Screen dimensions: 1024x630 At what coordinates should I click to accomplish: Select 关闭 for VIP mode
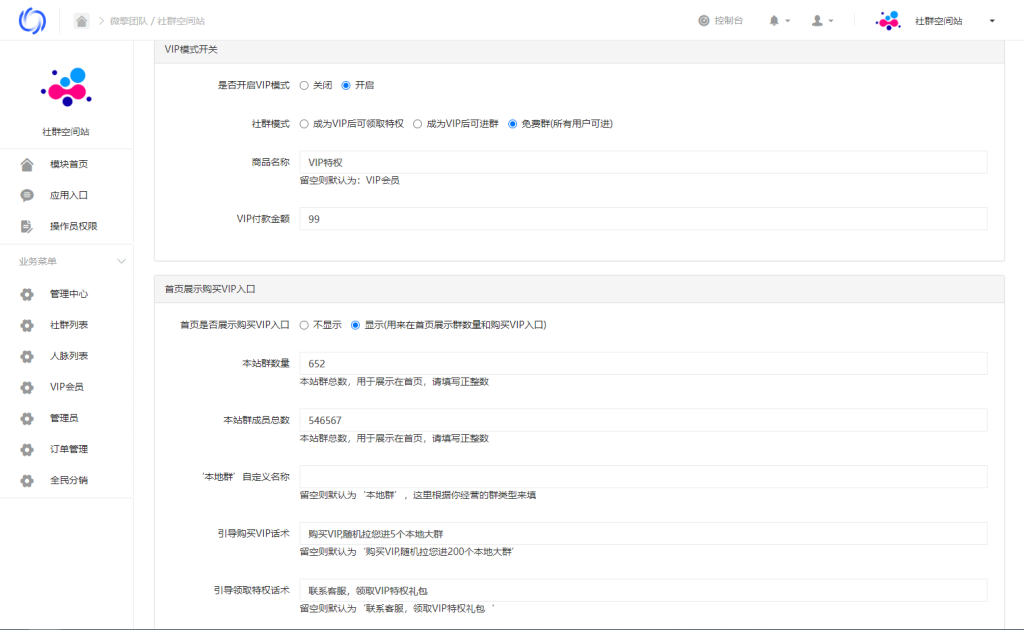coord(304,86)
